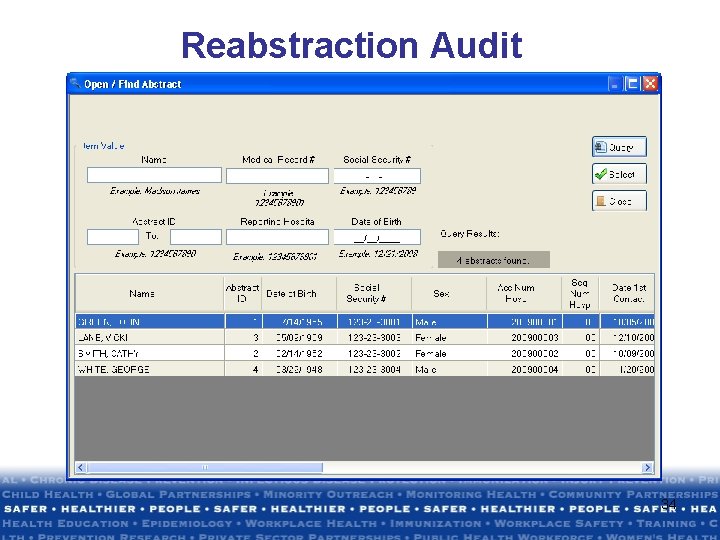Click the Open / Find Abstract title icon

(x=75, y=84)
